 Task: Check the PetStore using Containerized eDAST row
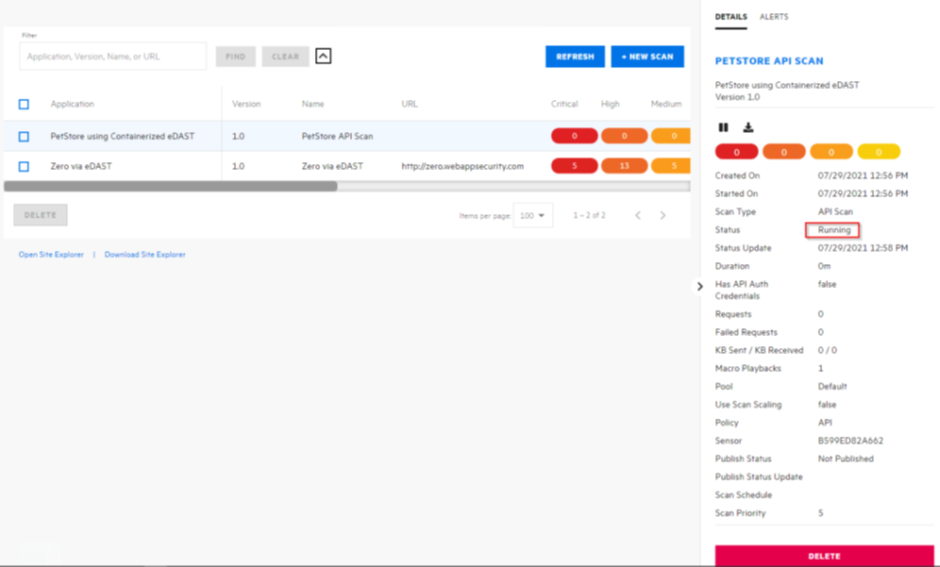pos(24,137)
